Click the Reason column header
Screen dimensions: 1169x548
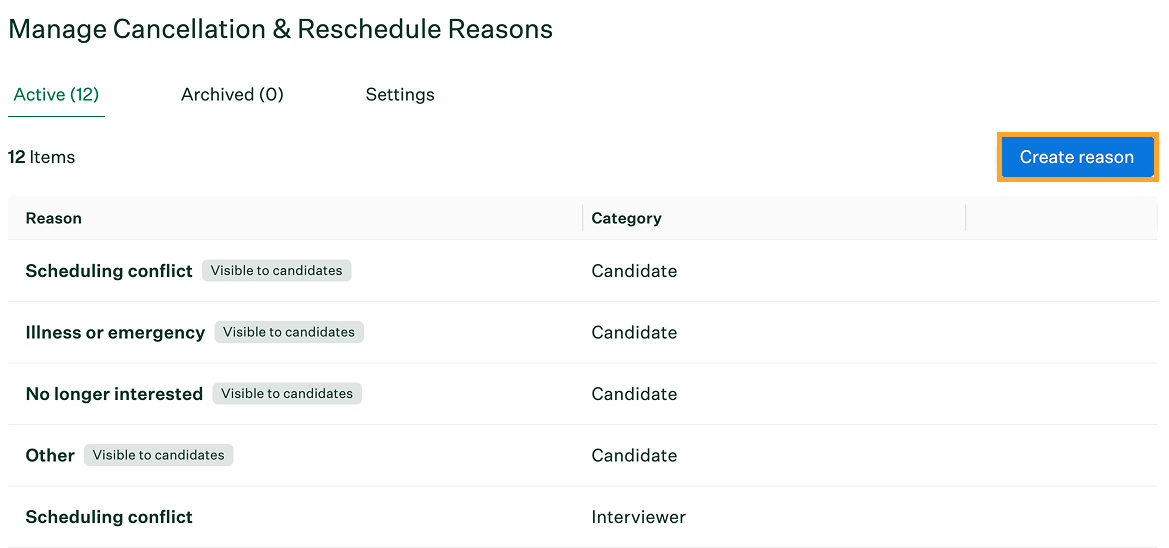click(x=54, y=218)
